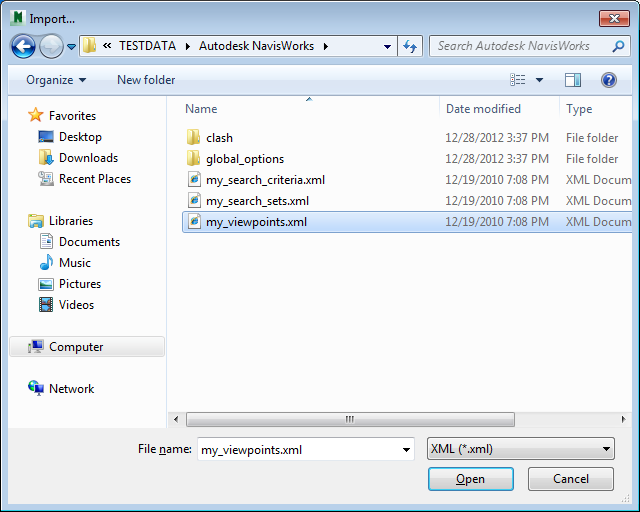The height and width of the screenshot is (512, 640).
Task: Click the Videos film strip icon
Action: click(46, 305)
